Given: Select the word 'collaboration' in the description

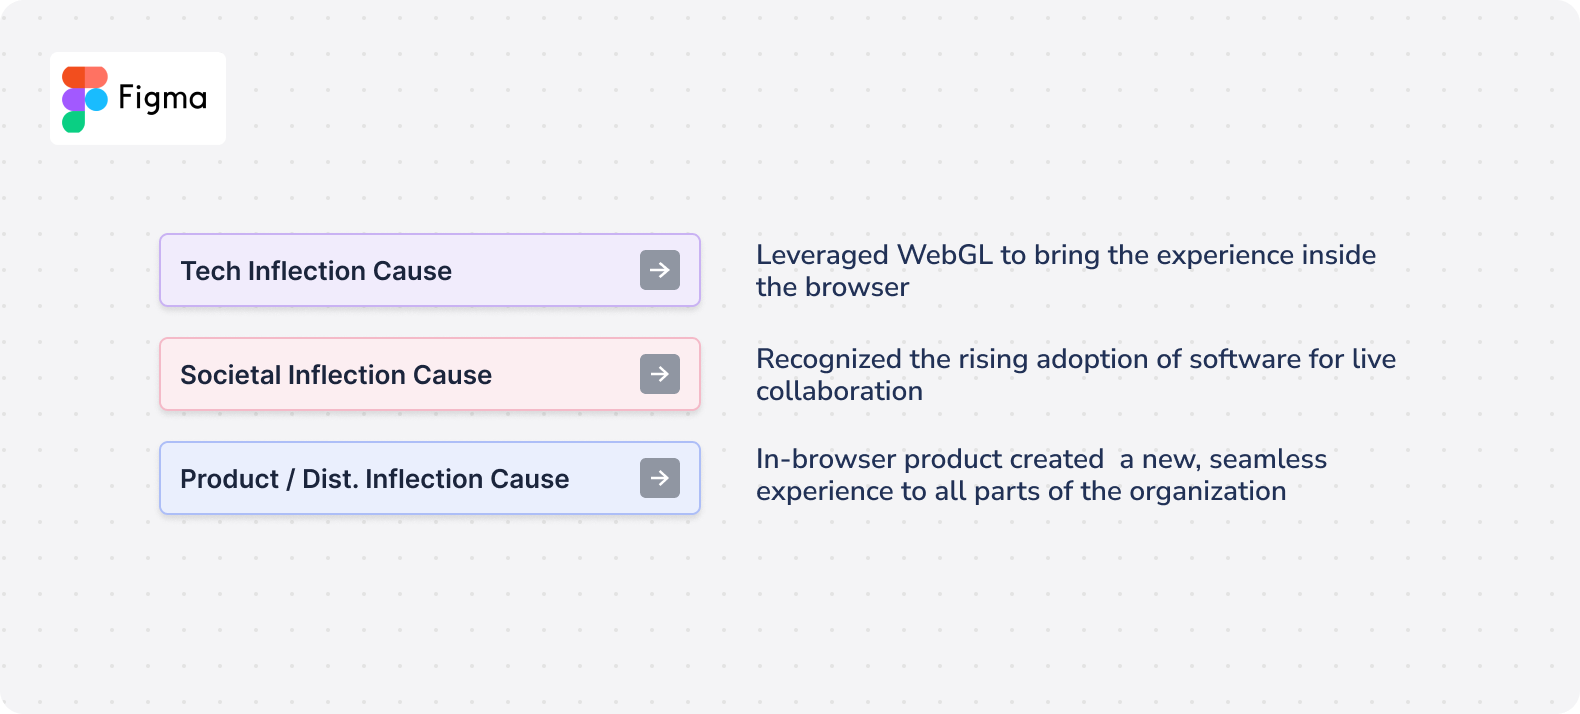Looking at the screenshot, I should [x=839, y=391].
